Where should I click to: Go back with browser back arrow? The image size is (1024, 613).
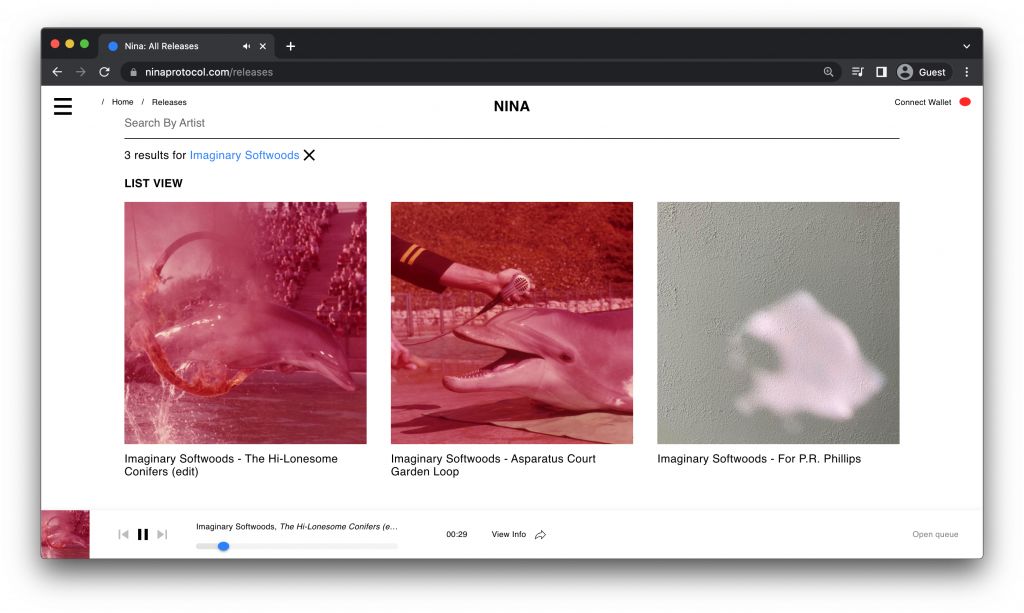click(x=57, y=72)
